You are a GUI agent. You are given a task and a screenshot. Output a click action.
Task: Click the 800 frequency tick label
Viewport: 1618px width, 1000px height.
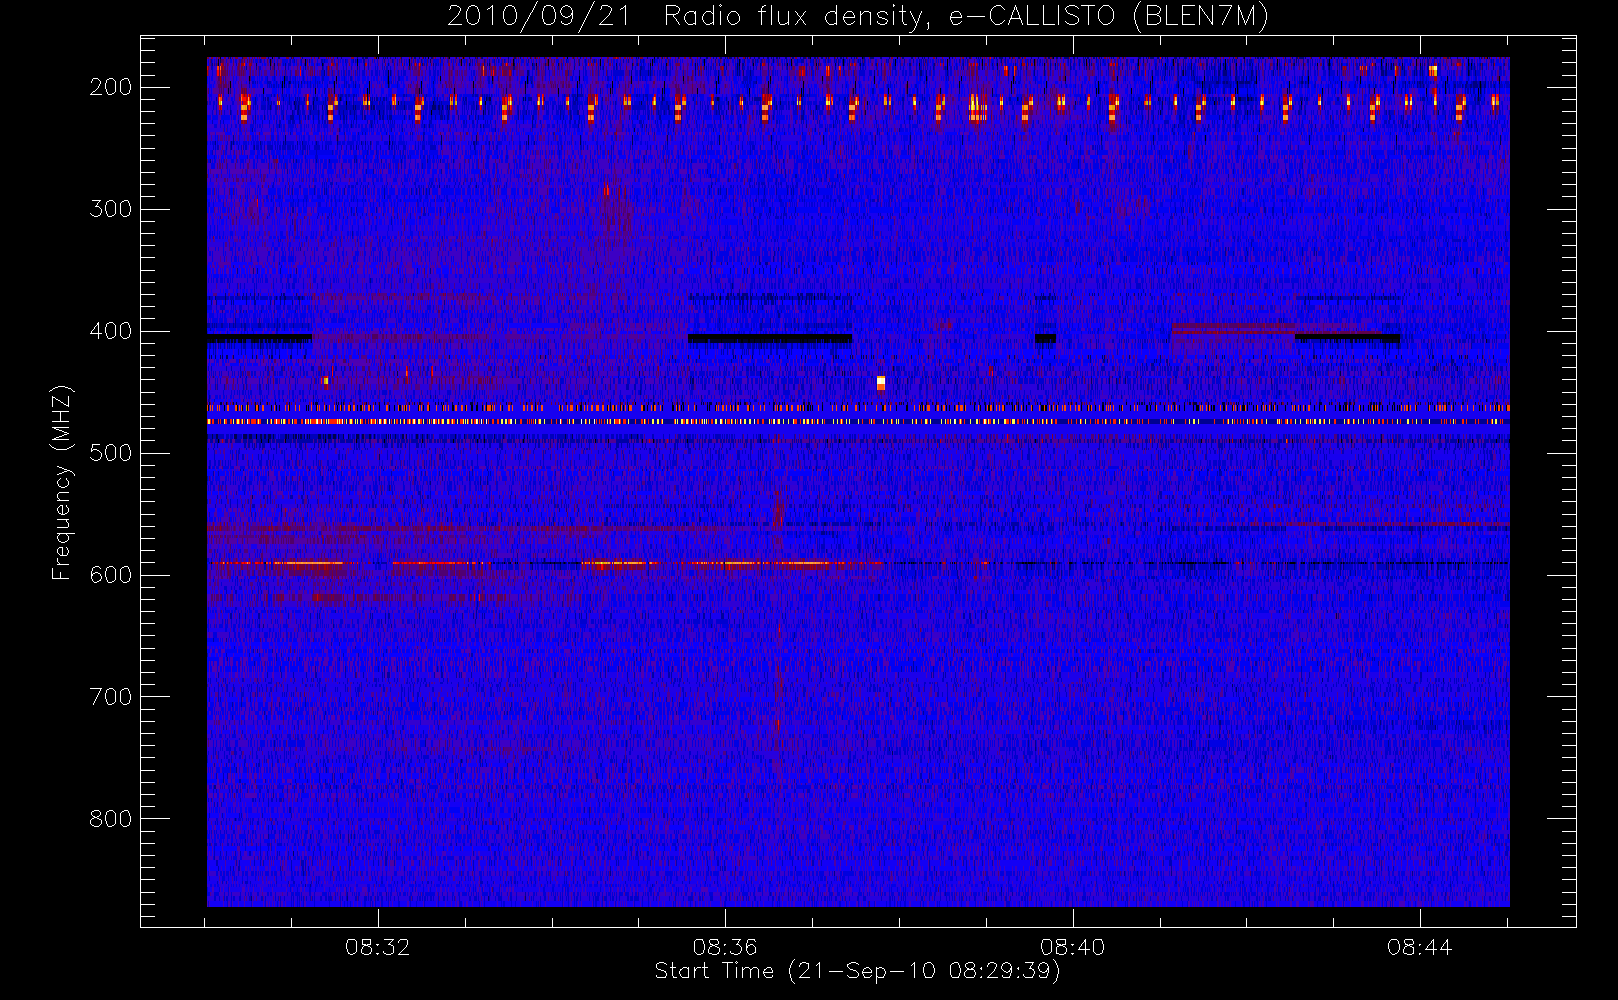(111, 819)
